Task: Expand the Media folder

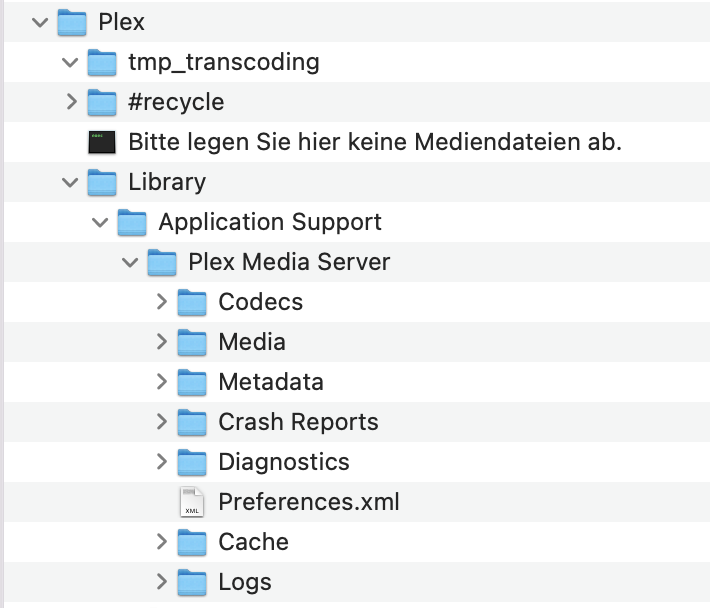Action: coord(161,342)
